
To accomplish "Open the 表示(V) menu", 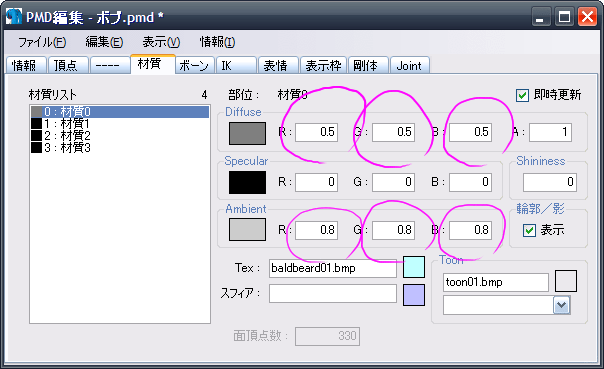I will click(161, 42).
